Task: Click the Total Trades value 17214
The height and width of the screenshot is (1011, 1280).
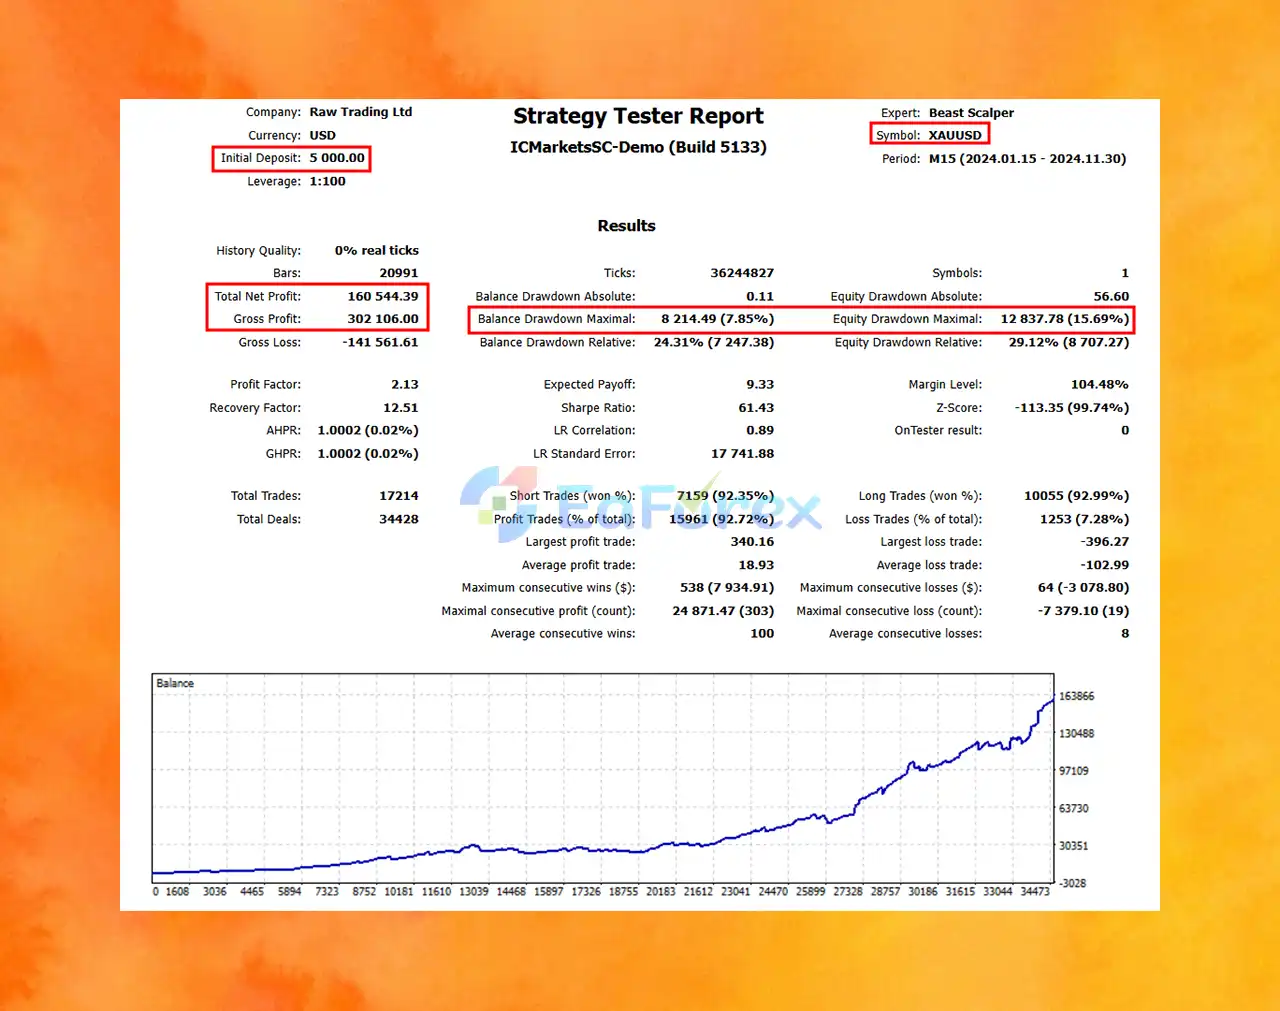Action: [x=399, y=496]
